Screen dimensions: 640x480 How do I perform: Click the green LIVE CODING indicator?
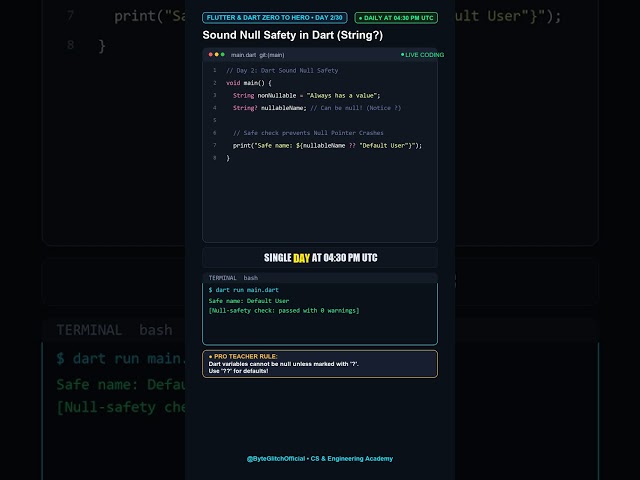point(422,55)
